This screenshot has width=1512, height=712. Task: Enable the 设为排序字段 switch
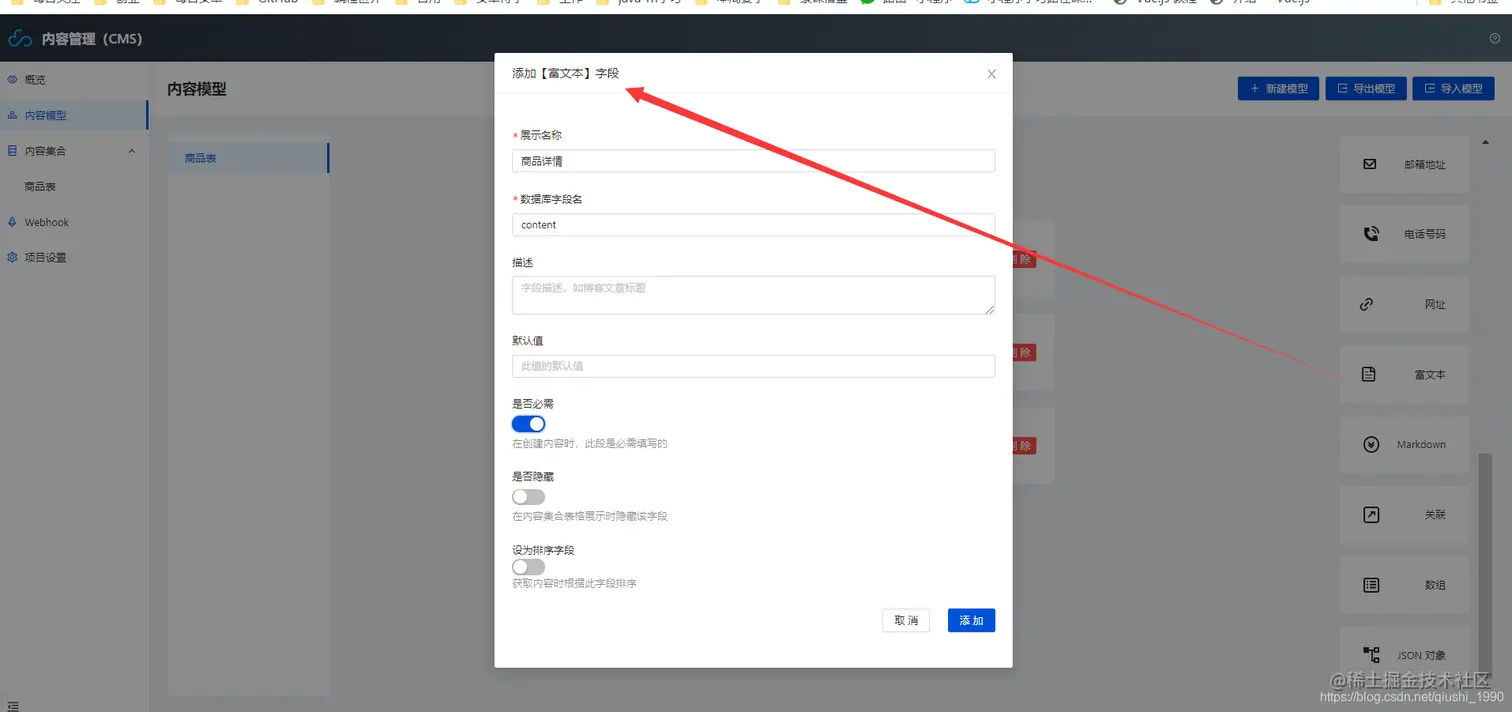click(x=528, y=567)
